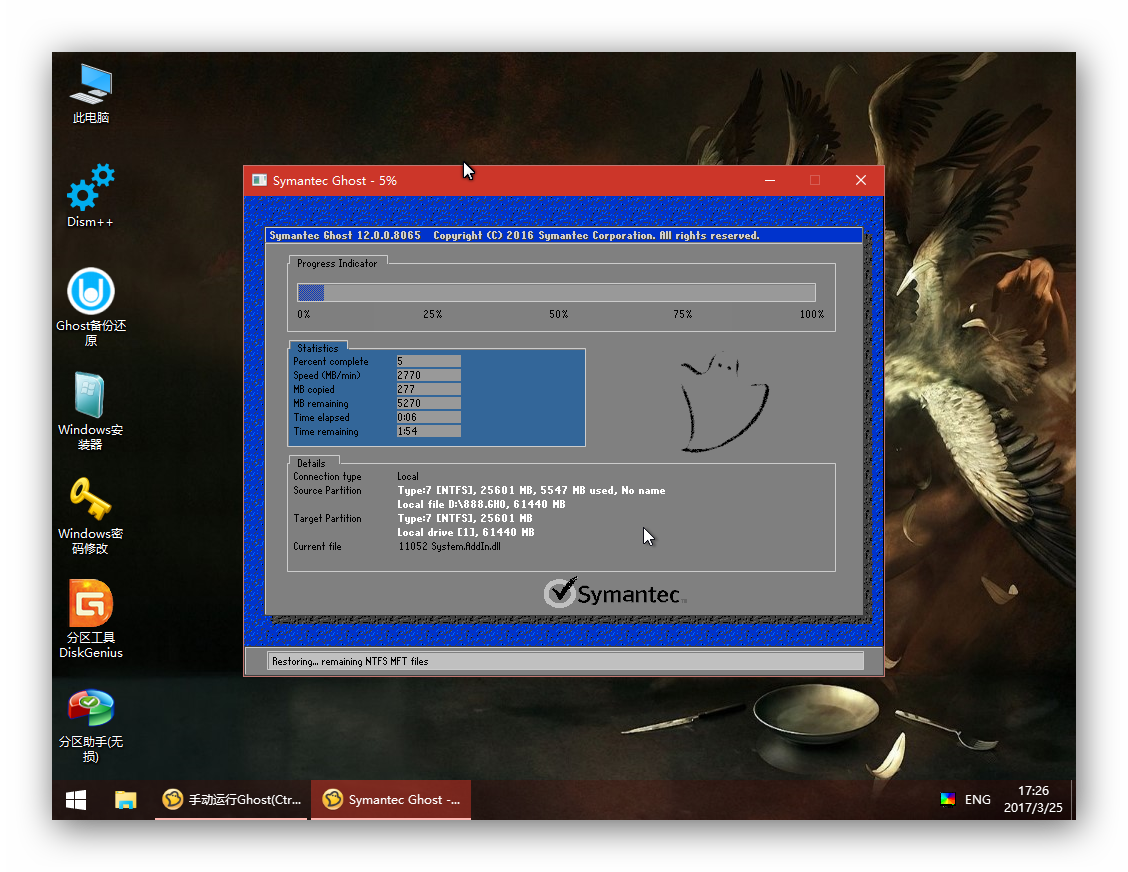Click the ghost mascot drawing
This screenshot has width=1128, height=872.
pos(724,403)
